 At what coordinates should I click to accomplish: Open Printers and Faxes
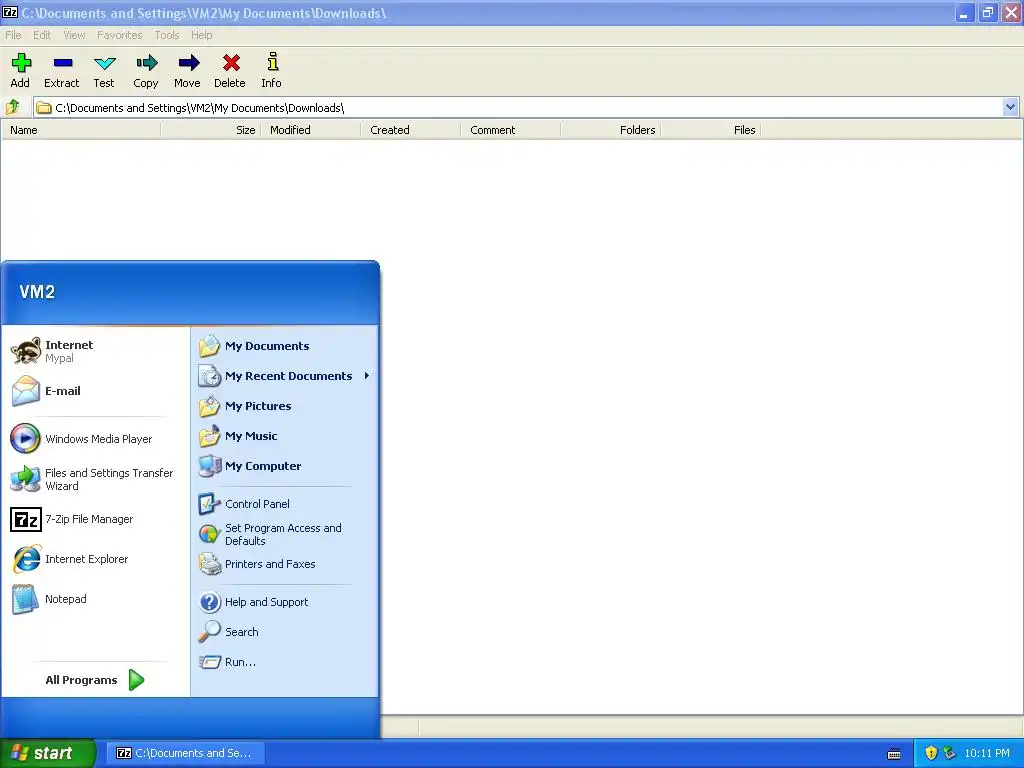coord(257,564)
